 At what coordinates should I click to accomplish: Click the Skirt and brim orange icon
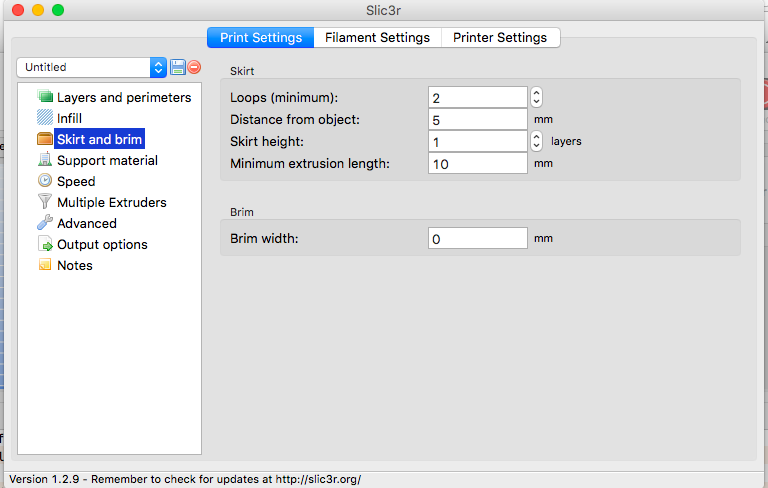click(x=45, y=139)
